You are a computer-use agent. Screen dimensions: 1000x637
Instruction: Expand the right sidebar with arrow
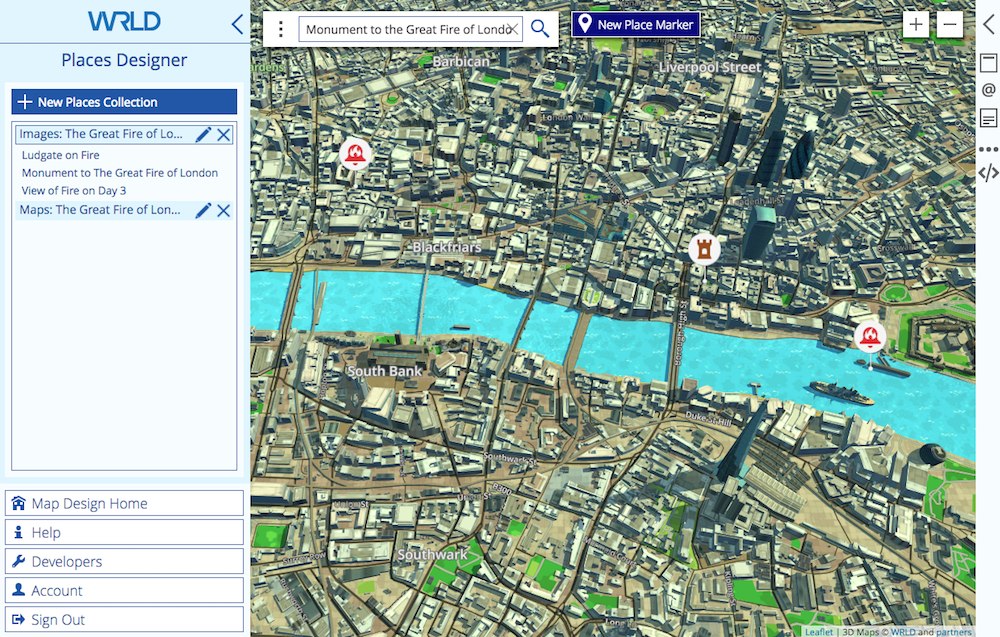988,25
